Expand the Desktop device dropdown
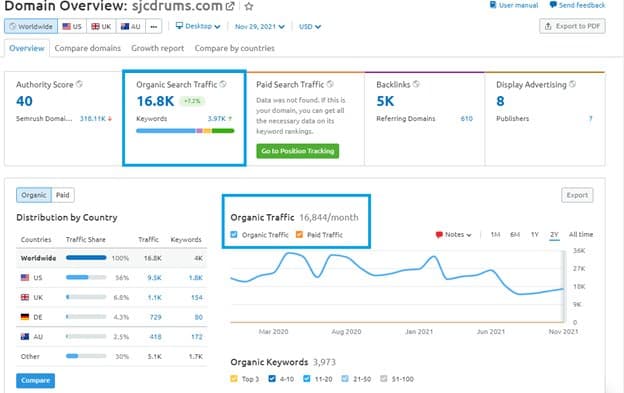This screenshot has width=624, height=393. click(x=198, y=26)
